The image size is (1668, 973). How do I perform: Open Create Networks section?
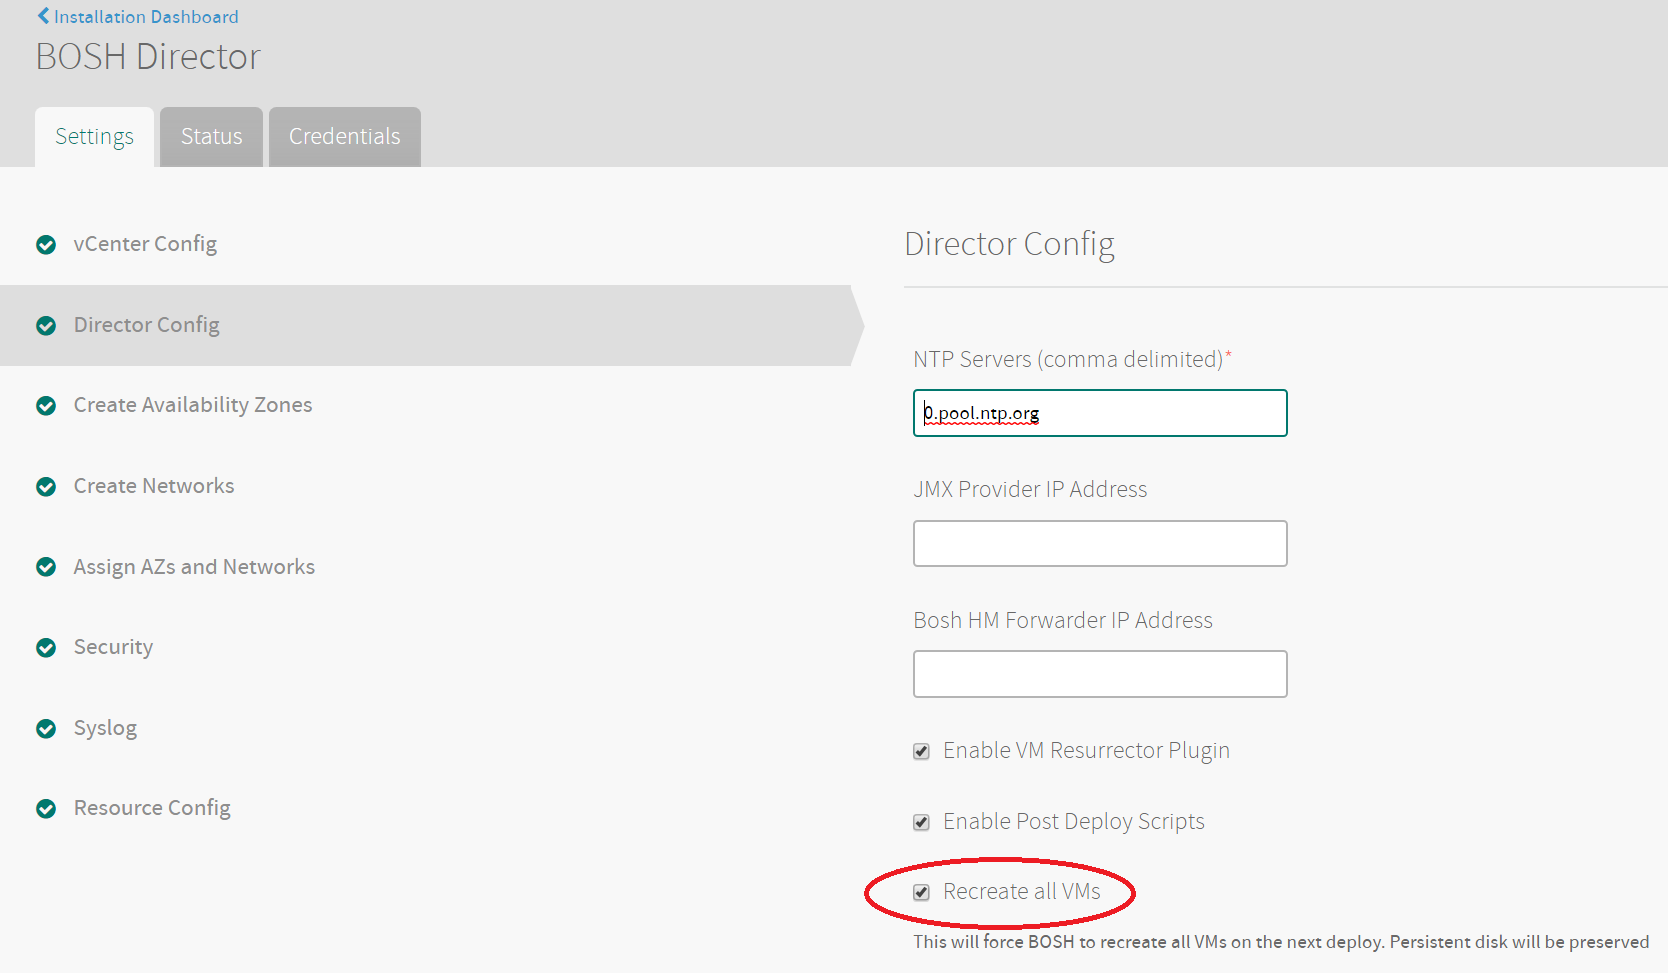[154, 486]
